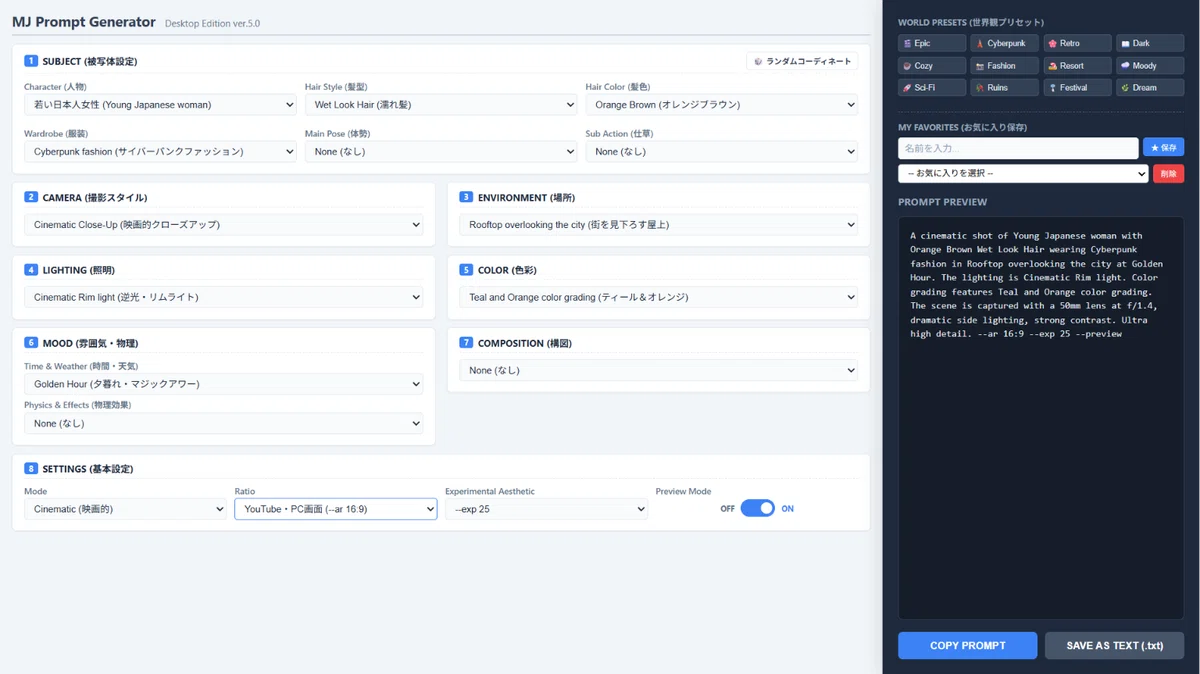
Task: Open the Experimental Aesthetic dropdown
Action: tap(546, 509)
